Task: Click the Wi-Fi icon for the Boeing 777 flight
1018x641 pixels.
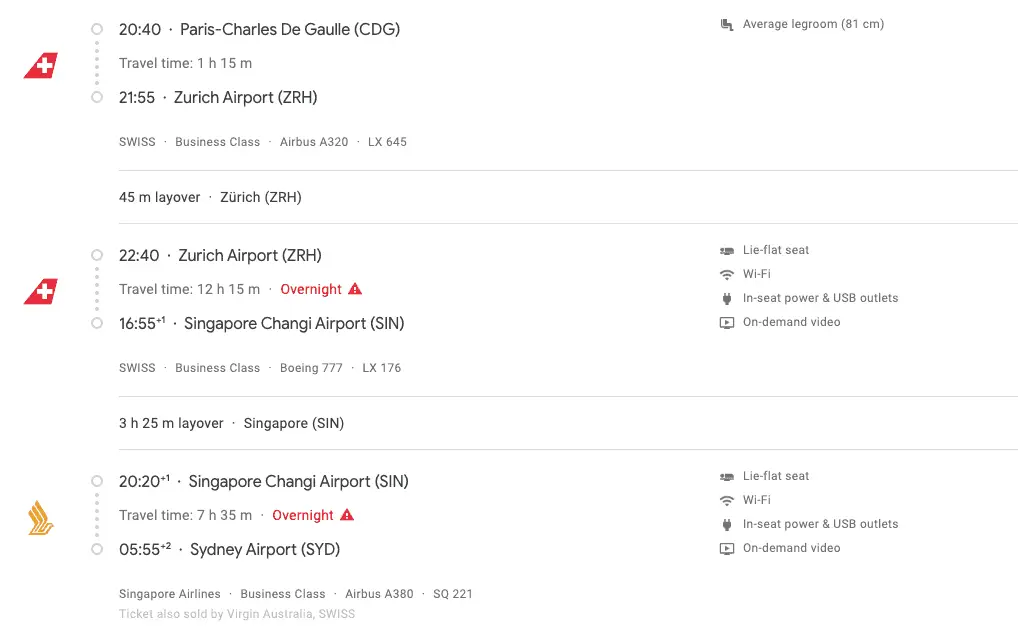Action: (726, 275)
